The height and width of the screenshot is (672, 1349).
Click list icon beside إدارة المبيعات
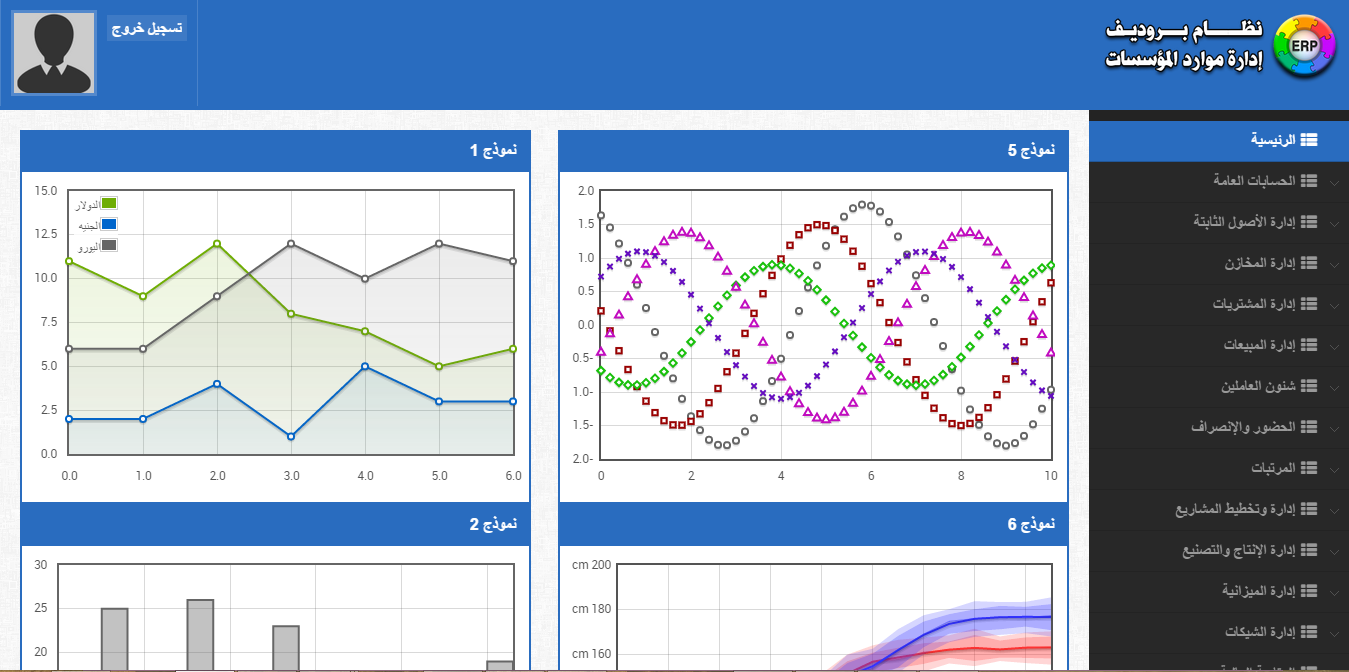click(1309, 345)
